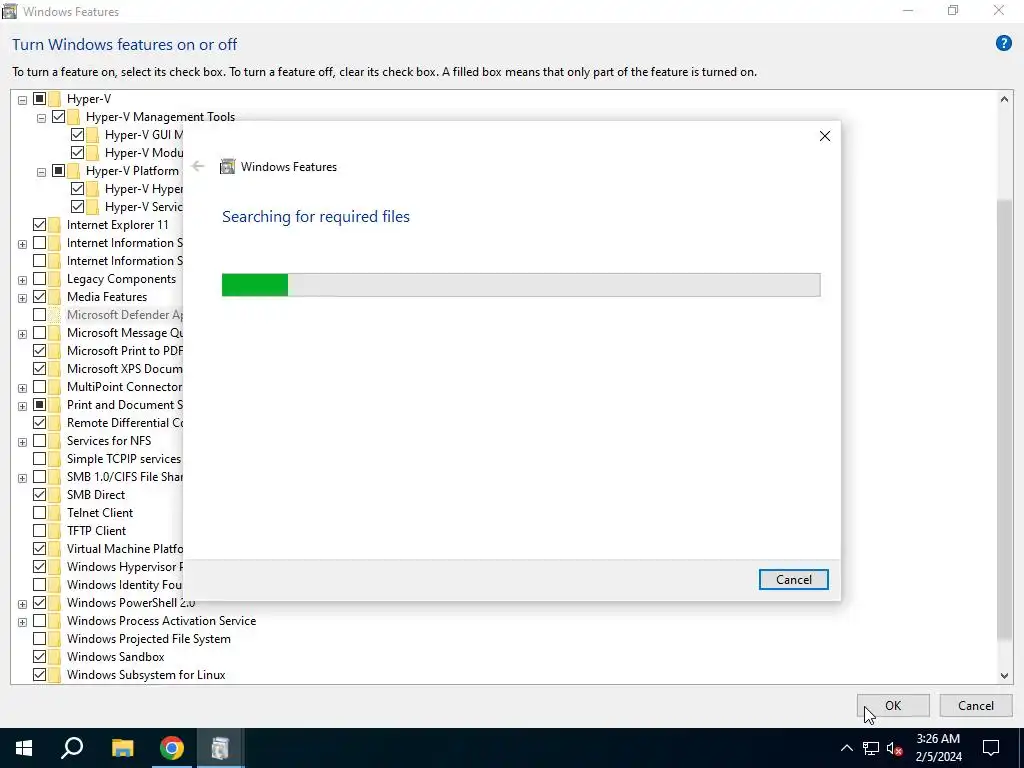1024x768 pixels.
Task: Show hidden system tray icons
Action: [846, 748]
